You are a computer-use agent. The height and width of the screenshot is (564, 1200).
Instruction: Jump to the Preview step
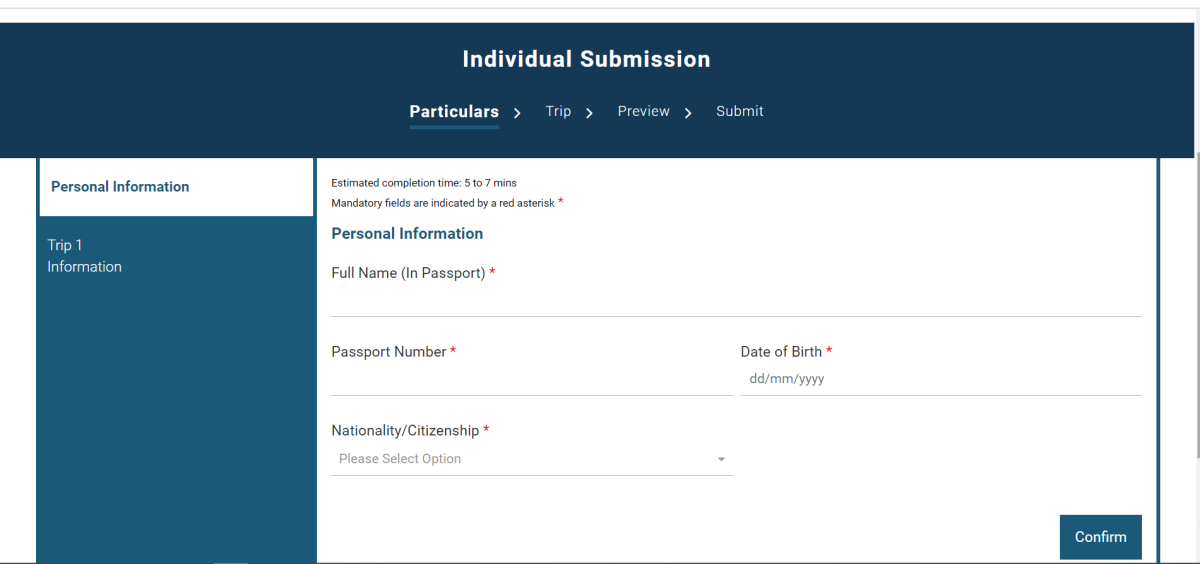[x=643, y=111]
